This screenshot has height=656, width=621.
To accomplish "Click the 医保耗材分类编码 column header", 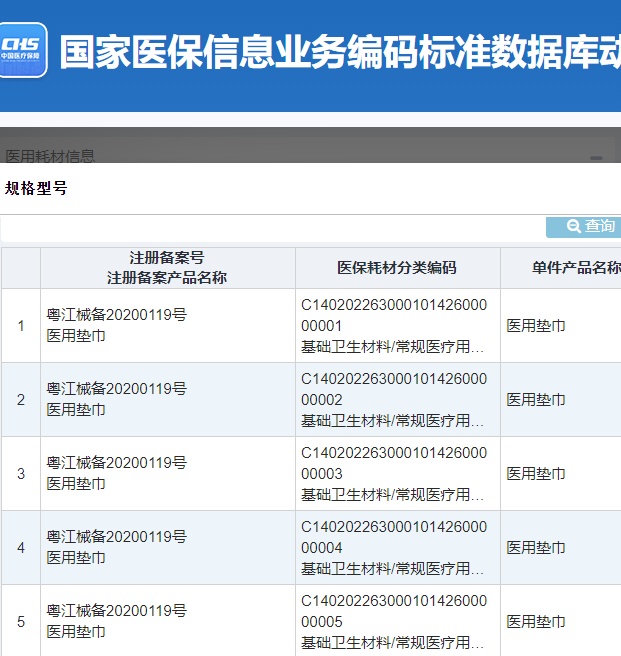I will 397,267.
